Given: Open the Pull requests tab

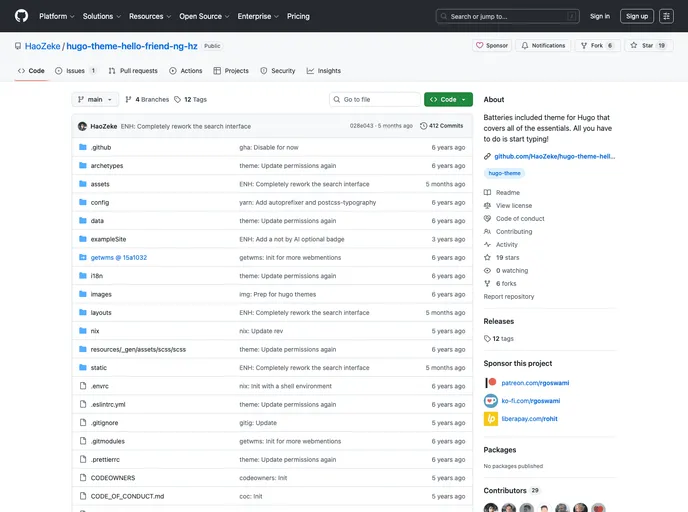Looking at the screenshot, I should 133,71.
